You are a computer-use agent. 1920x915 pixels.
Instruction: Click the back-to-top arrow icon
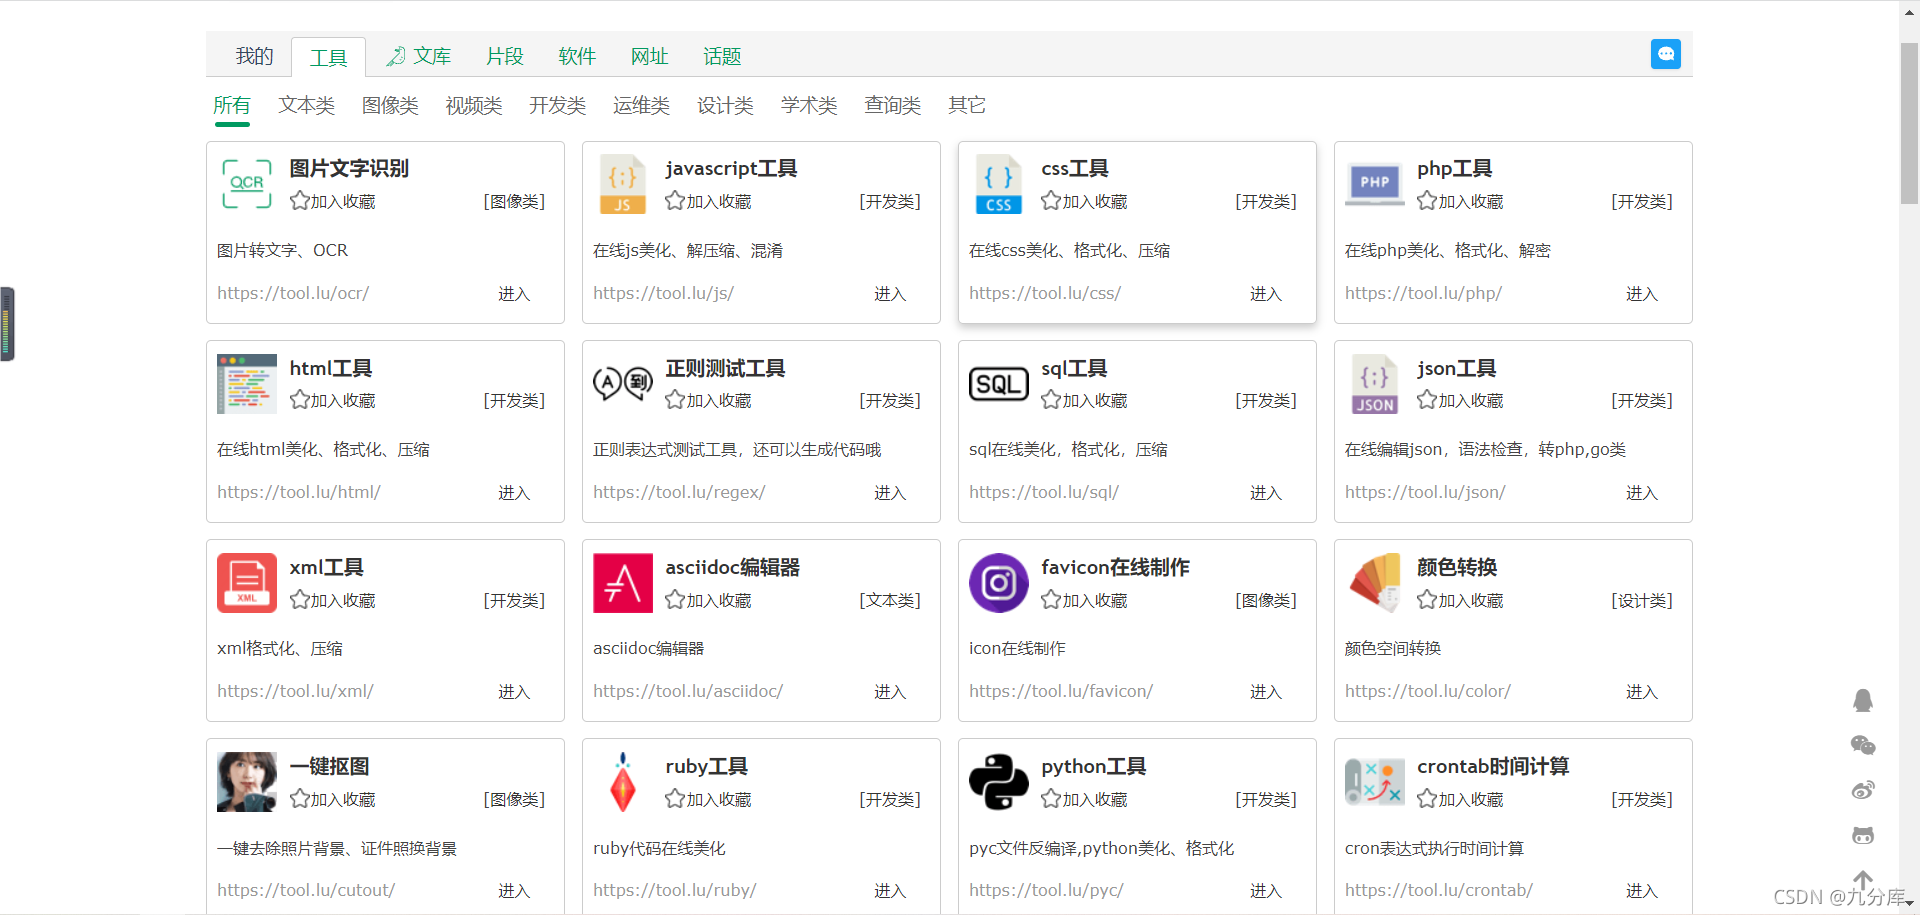[1862, 880]
